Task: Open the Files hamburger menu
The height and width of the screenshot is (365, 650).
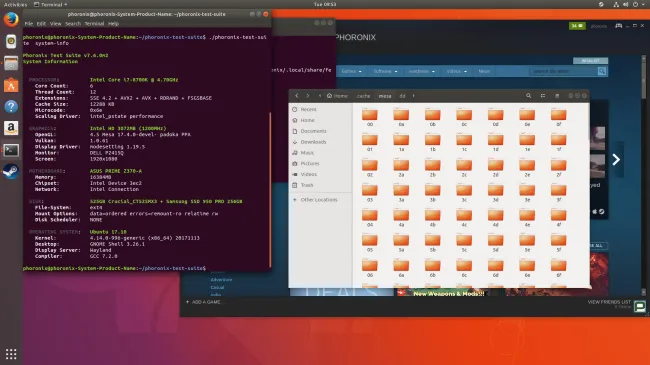Action: point(557,96)
